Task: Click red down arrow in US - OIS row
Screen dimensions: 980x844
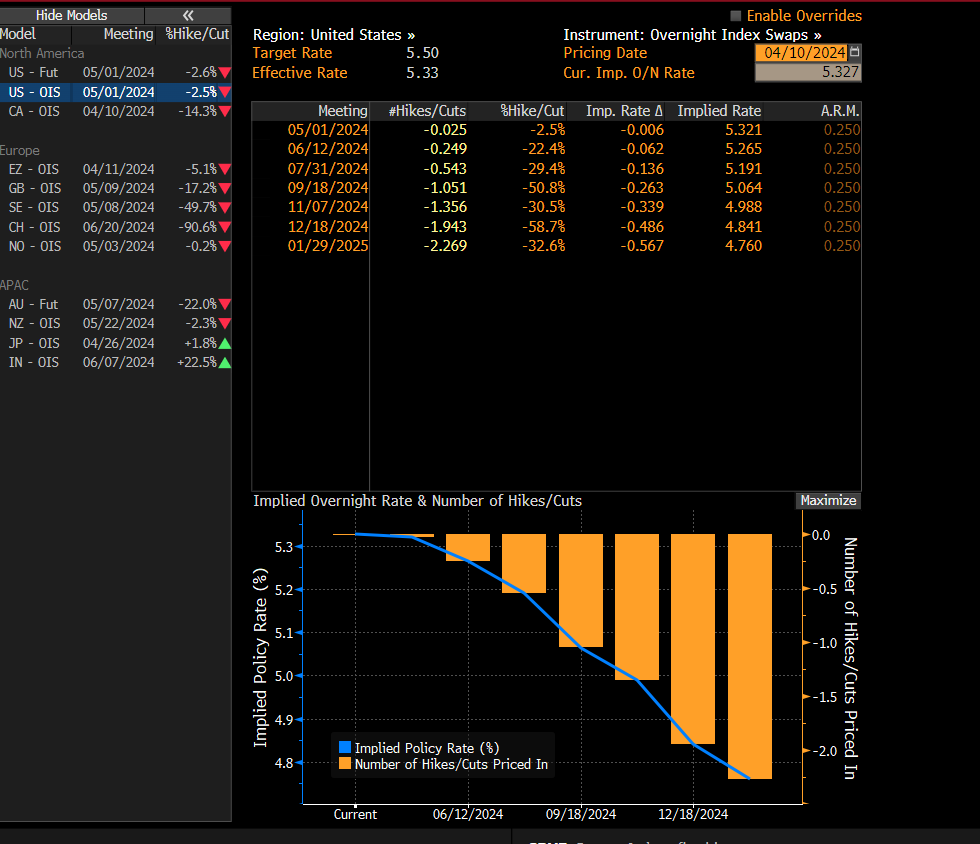Action: [x=225, y=92]
